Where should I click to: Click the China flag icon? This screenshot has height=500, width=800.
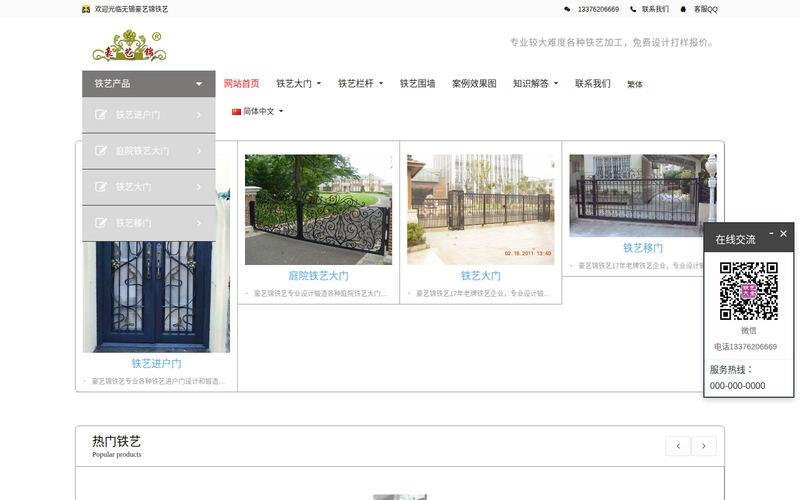click(236, 111)
